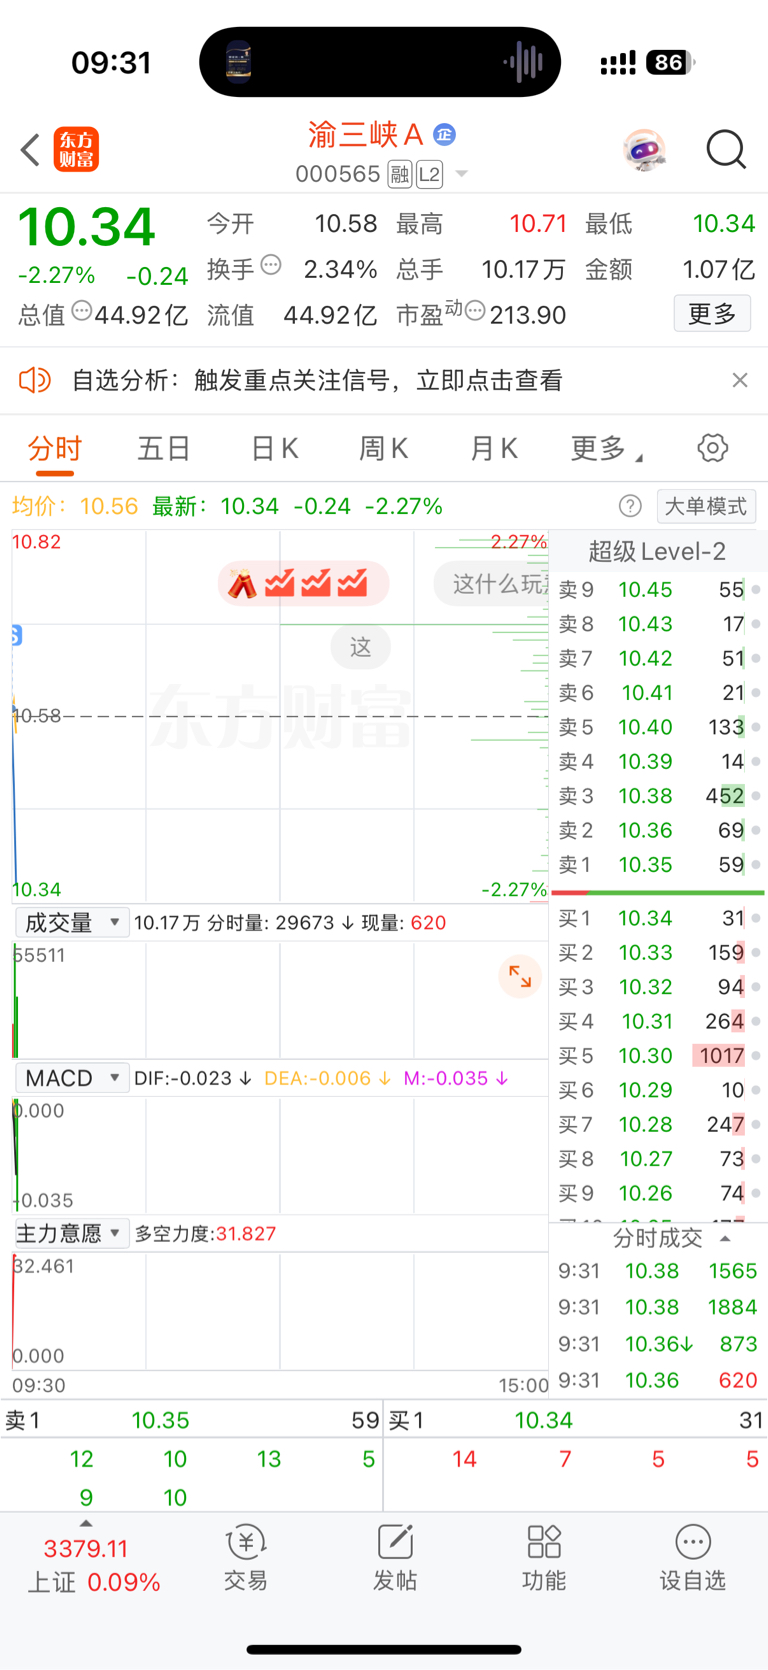Screen dimensions: 768x1670
Task: Dismiss the 自选分析 banner
Action: 740,380
